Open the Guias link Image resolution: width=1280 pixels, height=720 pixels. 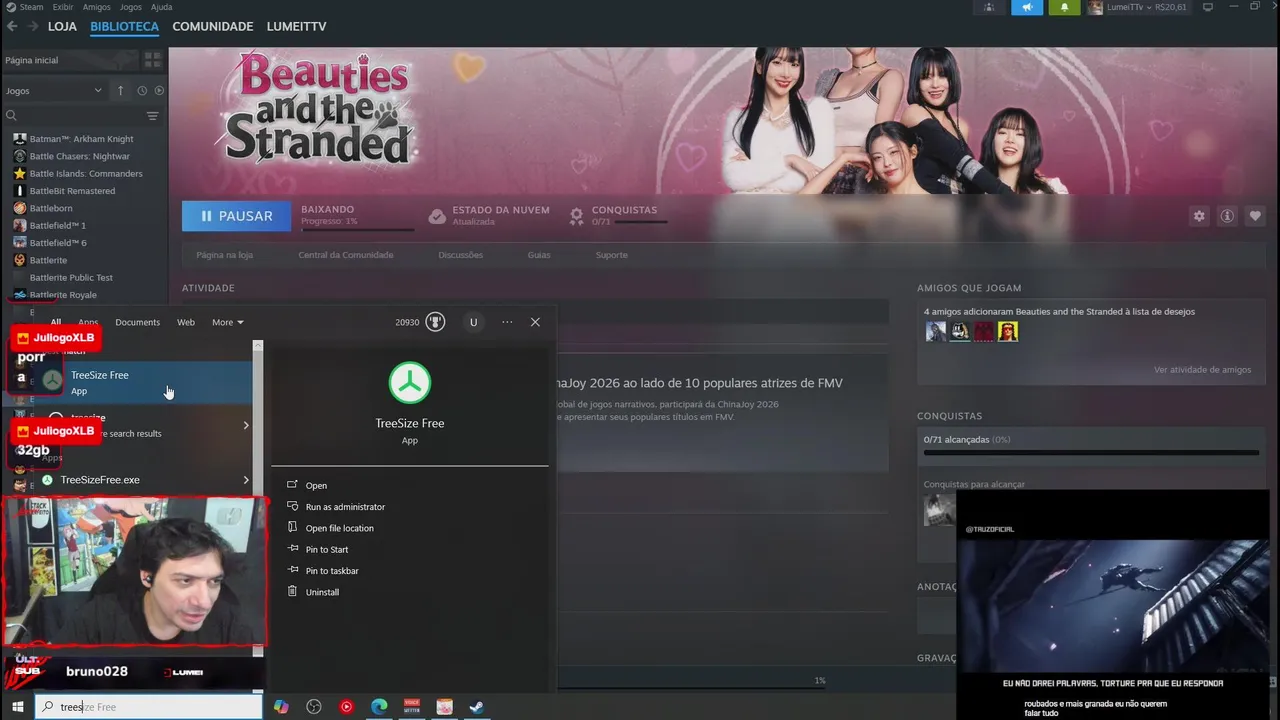click(539, 255)
